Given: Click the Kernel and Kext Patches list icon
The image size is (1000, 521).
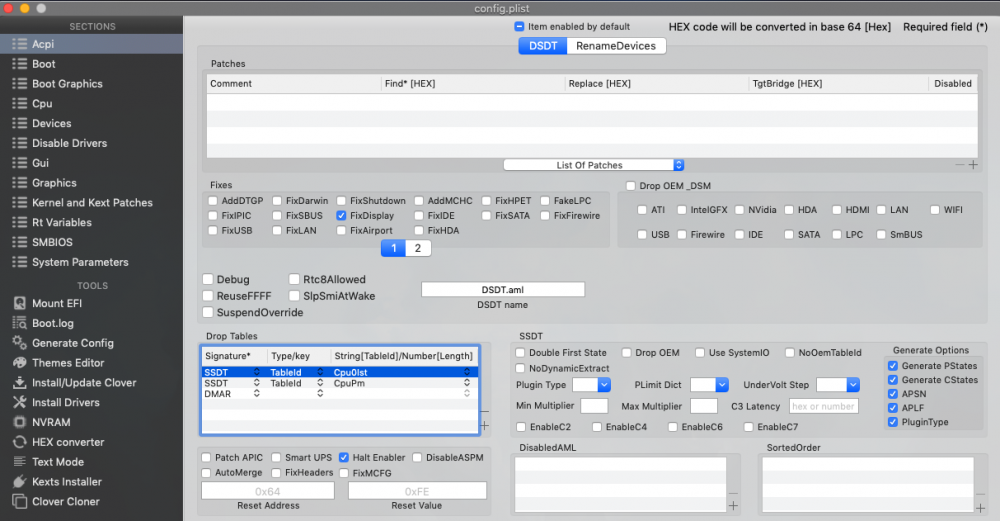Looking at the screenshot, I should click(x=20, y=202).
